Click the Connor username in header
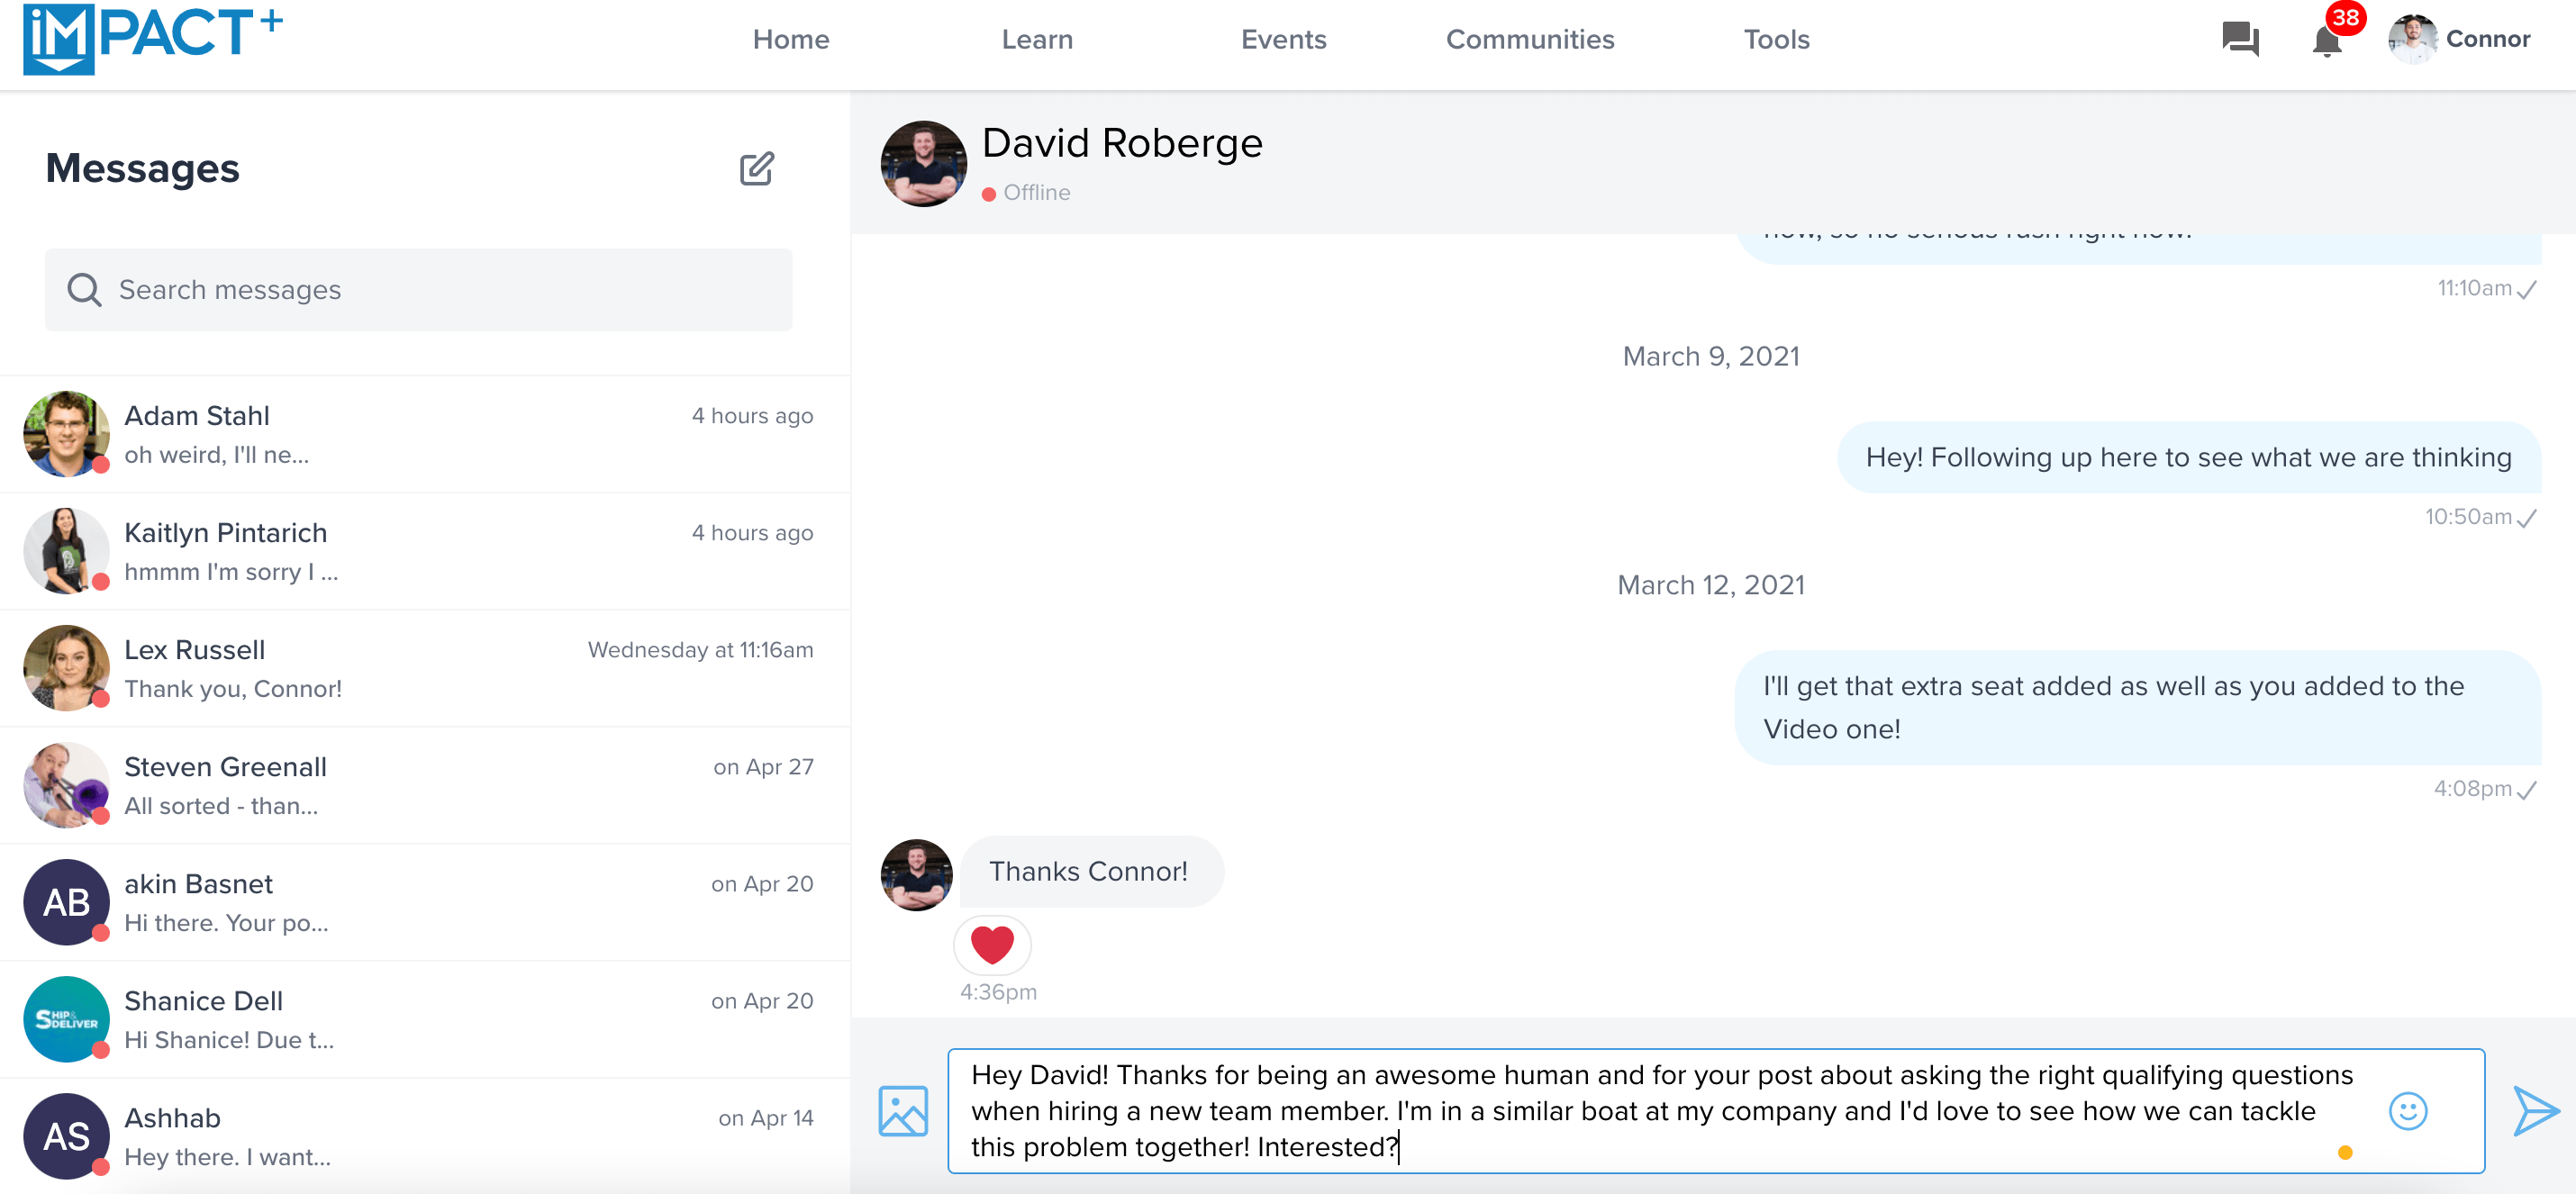 (x=2487, y=39)
